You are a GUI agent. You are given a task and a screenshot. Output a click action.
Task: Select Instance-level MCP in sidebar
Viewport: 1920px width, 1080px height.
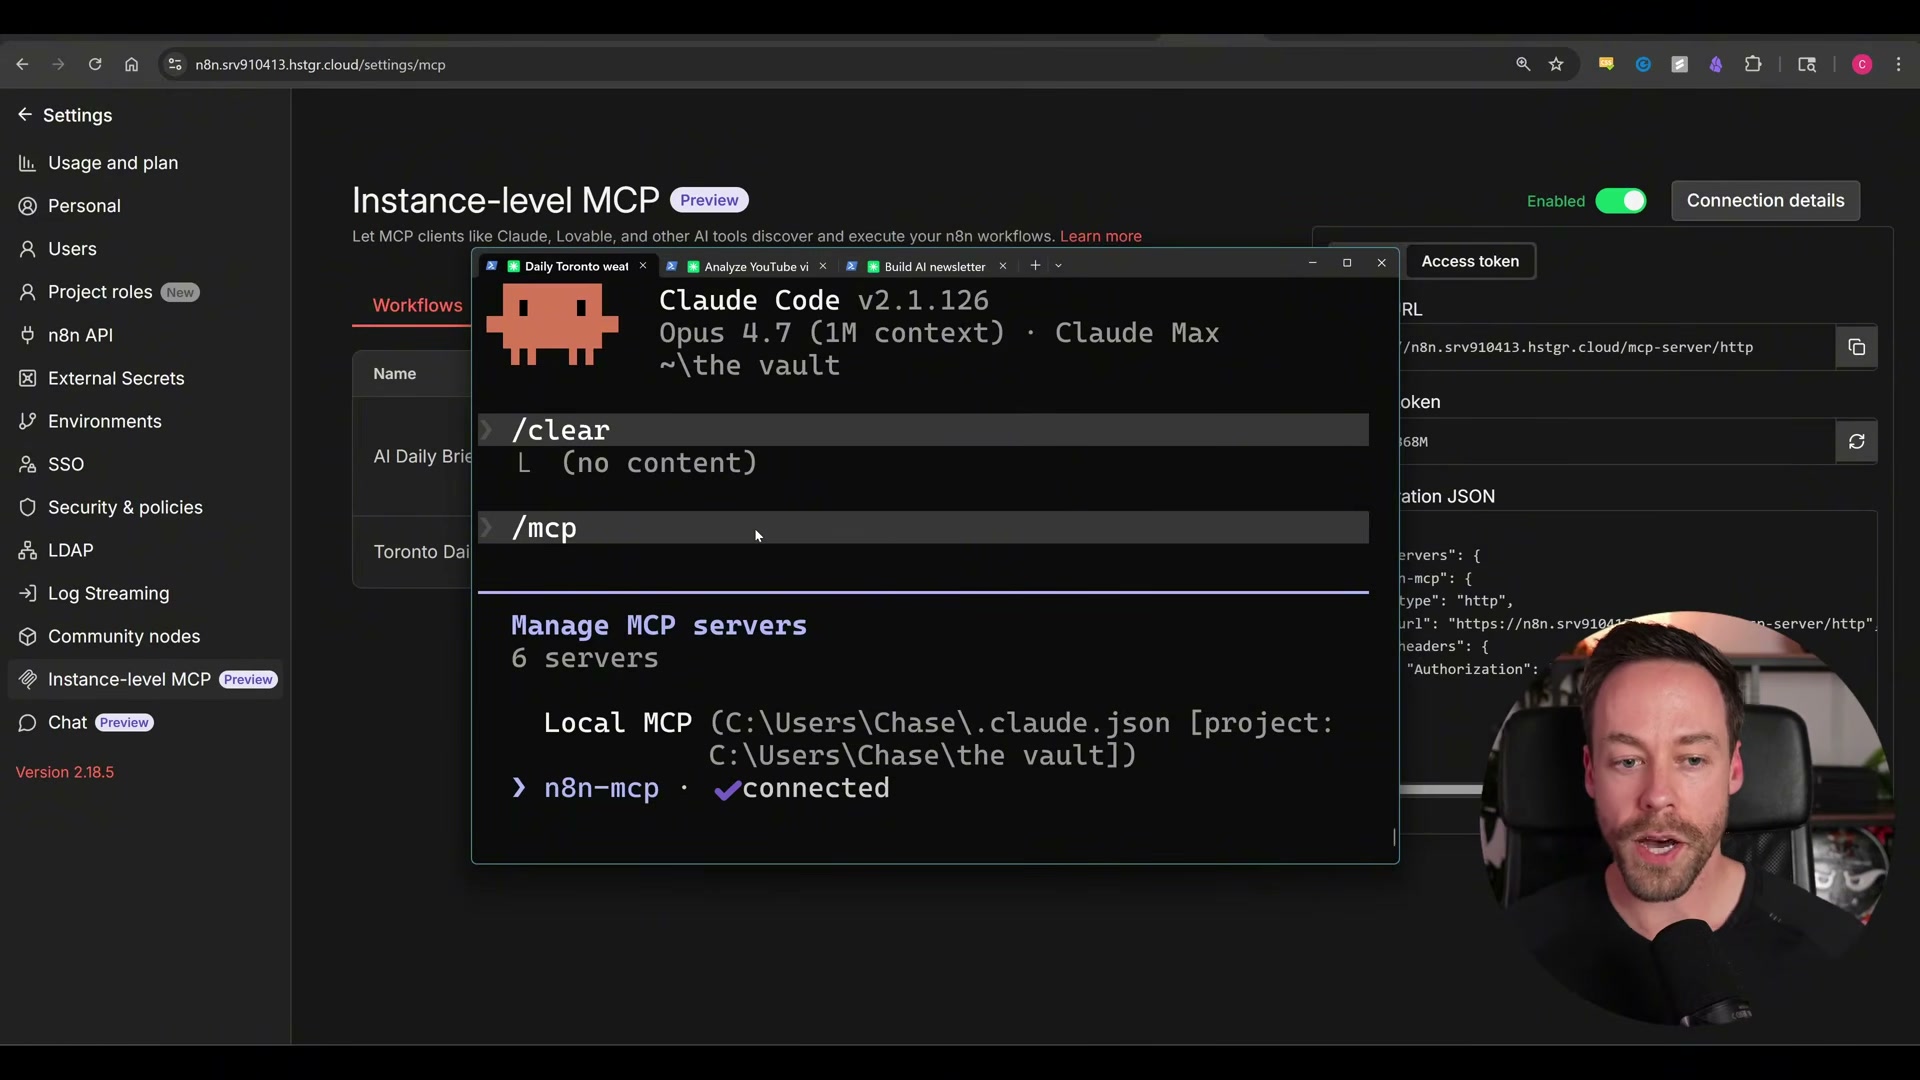pos(145,679)
